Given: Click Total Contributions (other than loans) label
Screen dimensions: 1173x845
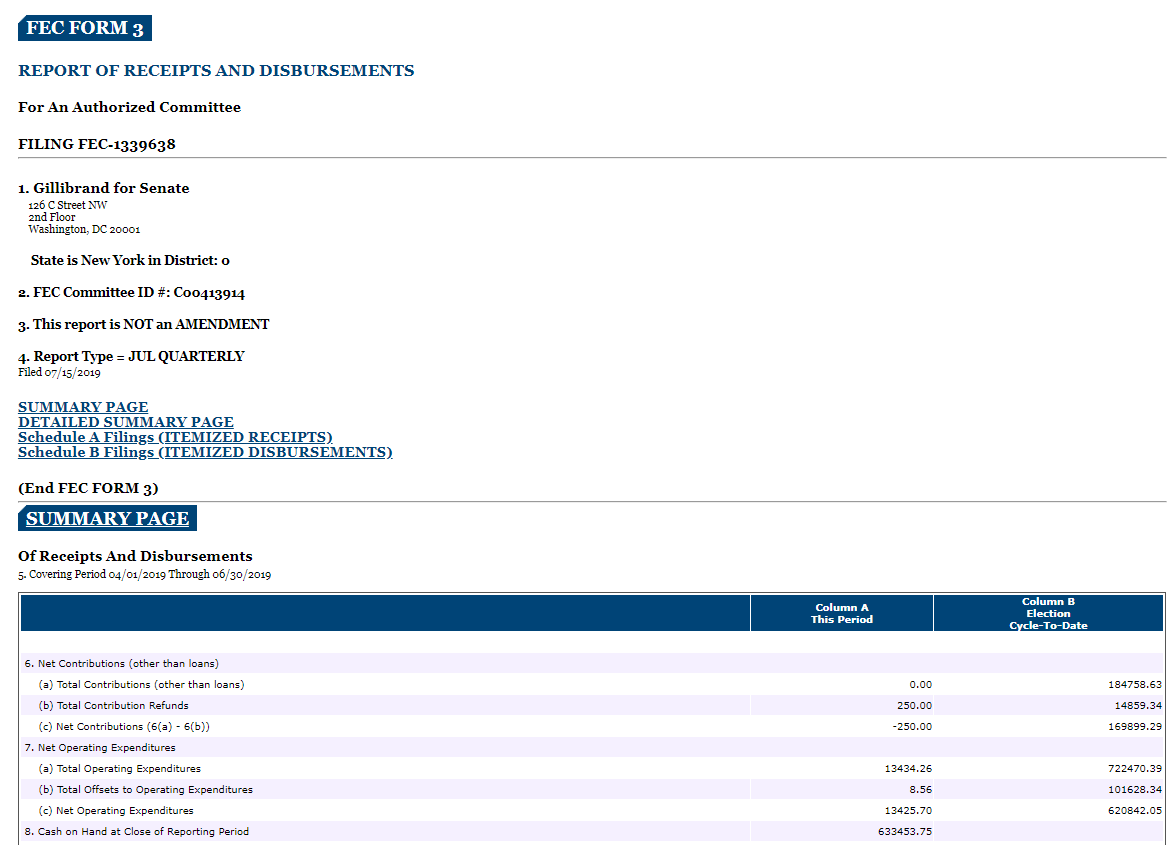Looking at the screenshot, I should (x=141, y=684).
